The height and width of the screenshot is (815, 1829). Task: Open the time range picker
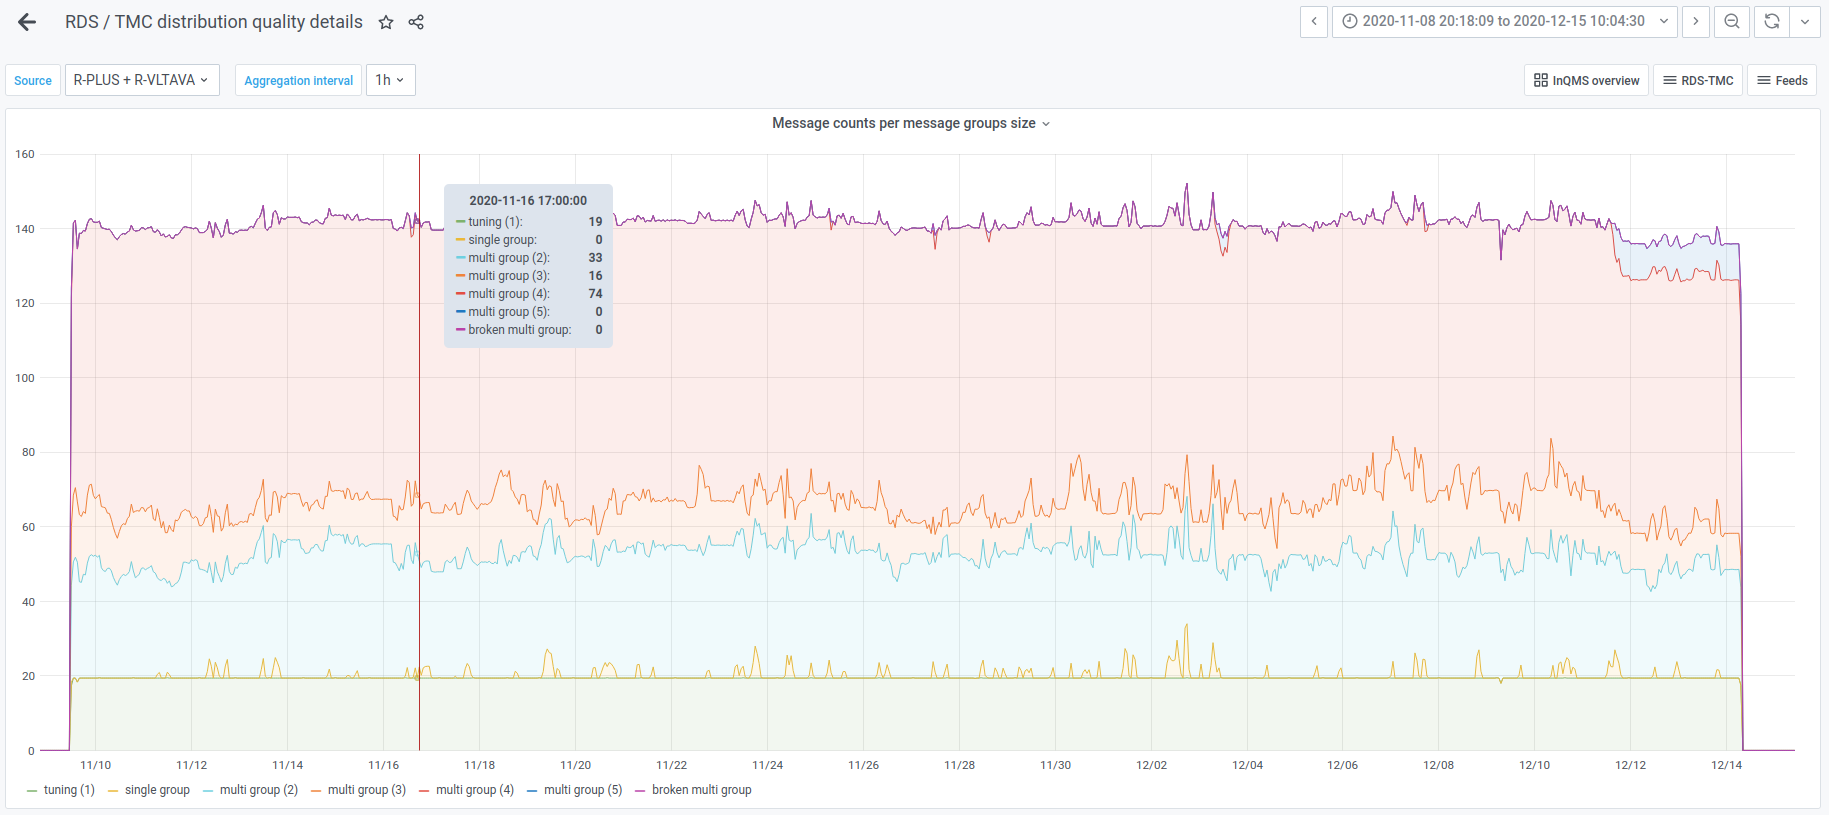click(1505, 21)
